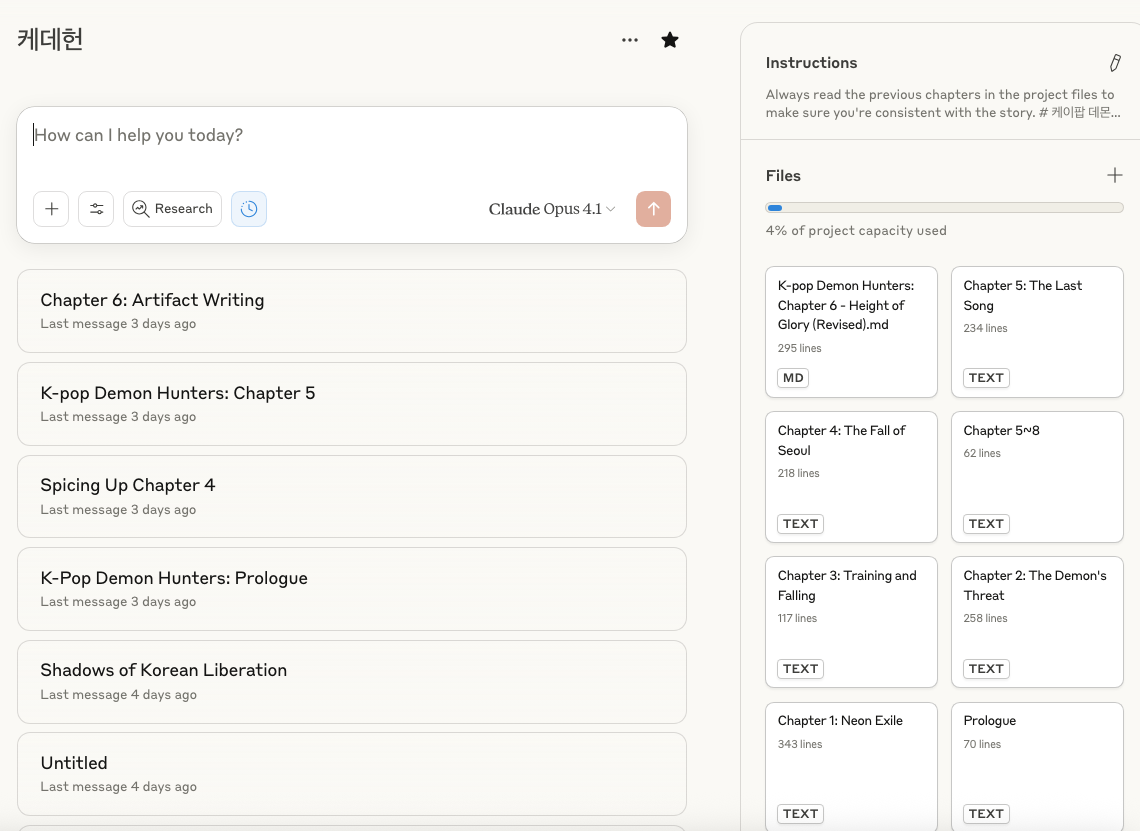1140x831 pixels.
Task: Add a project file via the plus icon
Action: point(1114,175)
